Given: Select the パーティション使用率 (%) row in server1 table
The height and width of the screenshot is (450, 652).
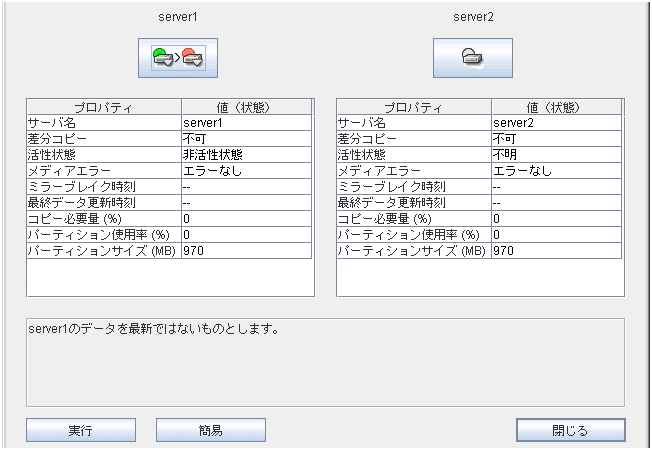Looking at the screenshot, I should tap(103, 234).
